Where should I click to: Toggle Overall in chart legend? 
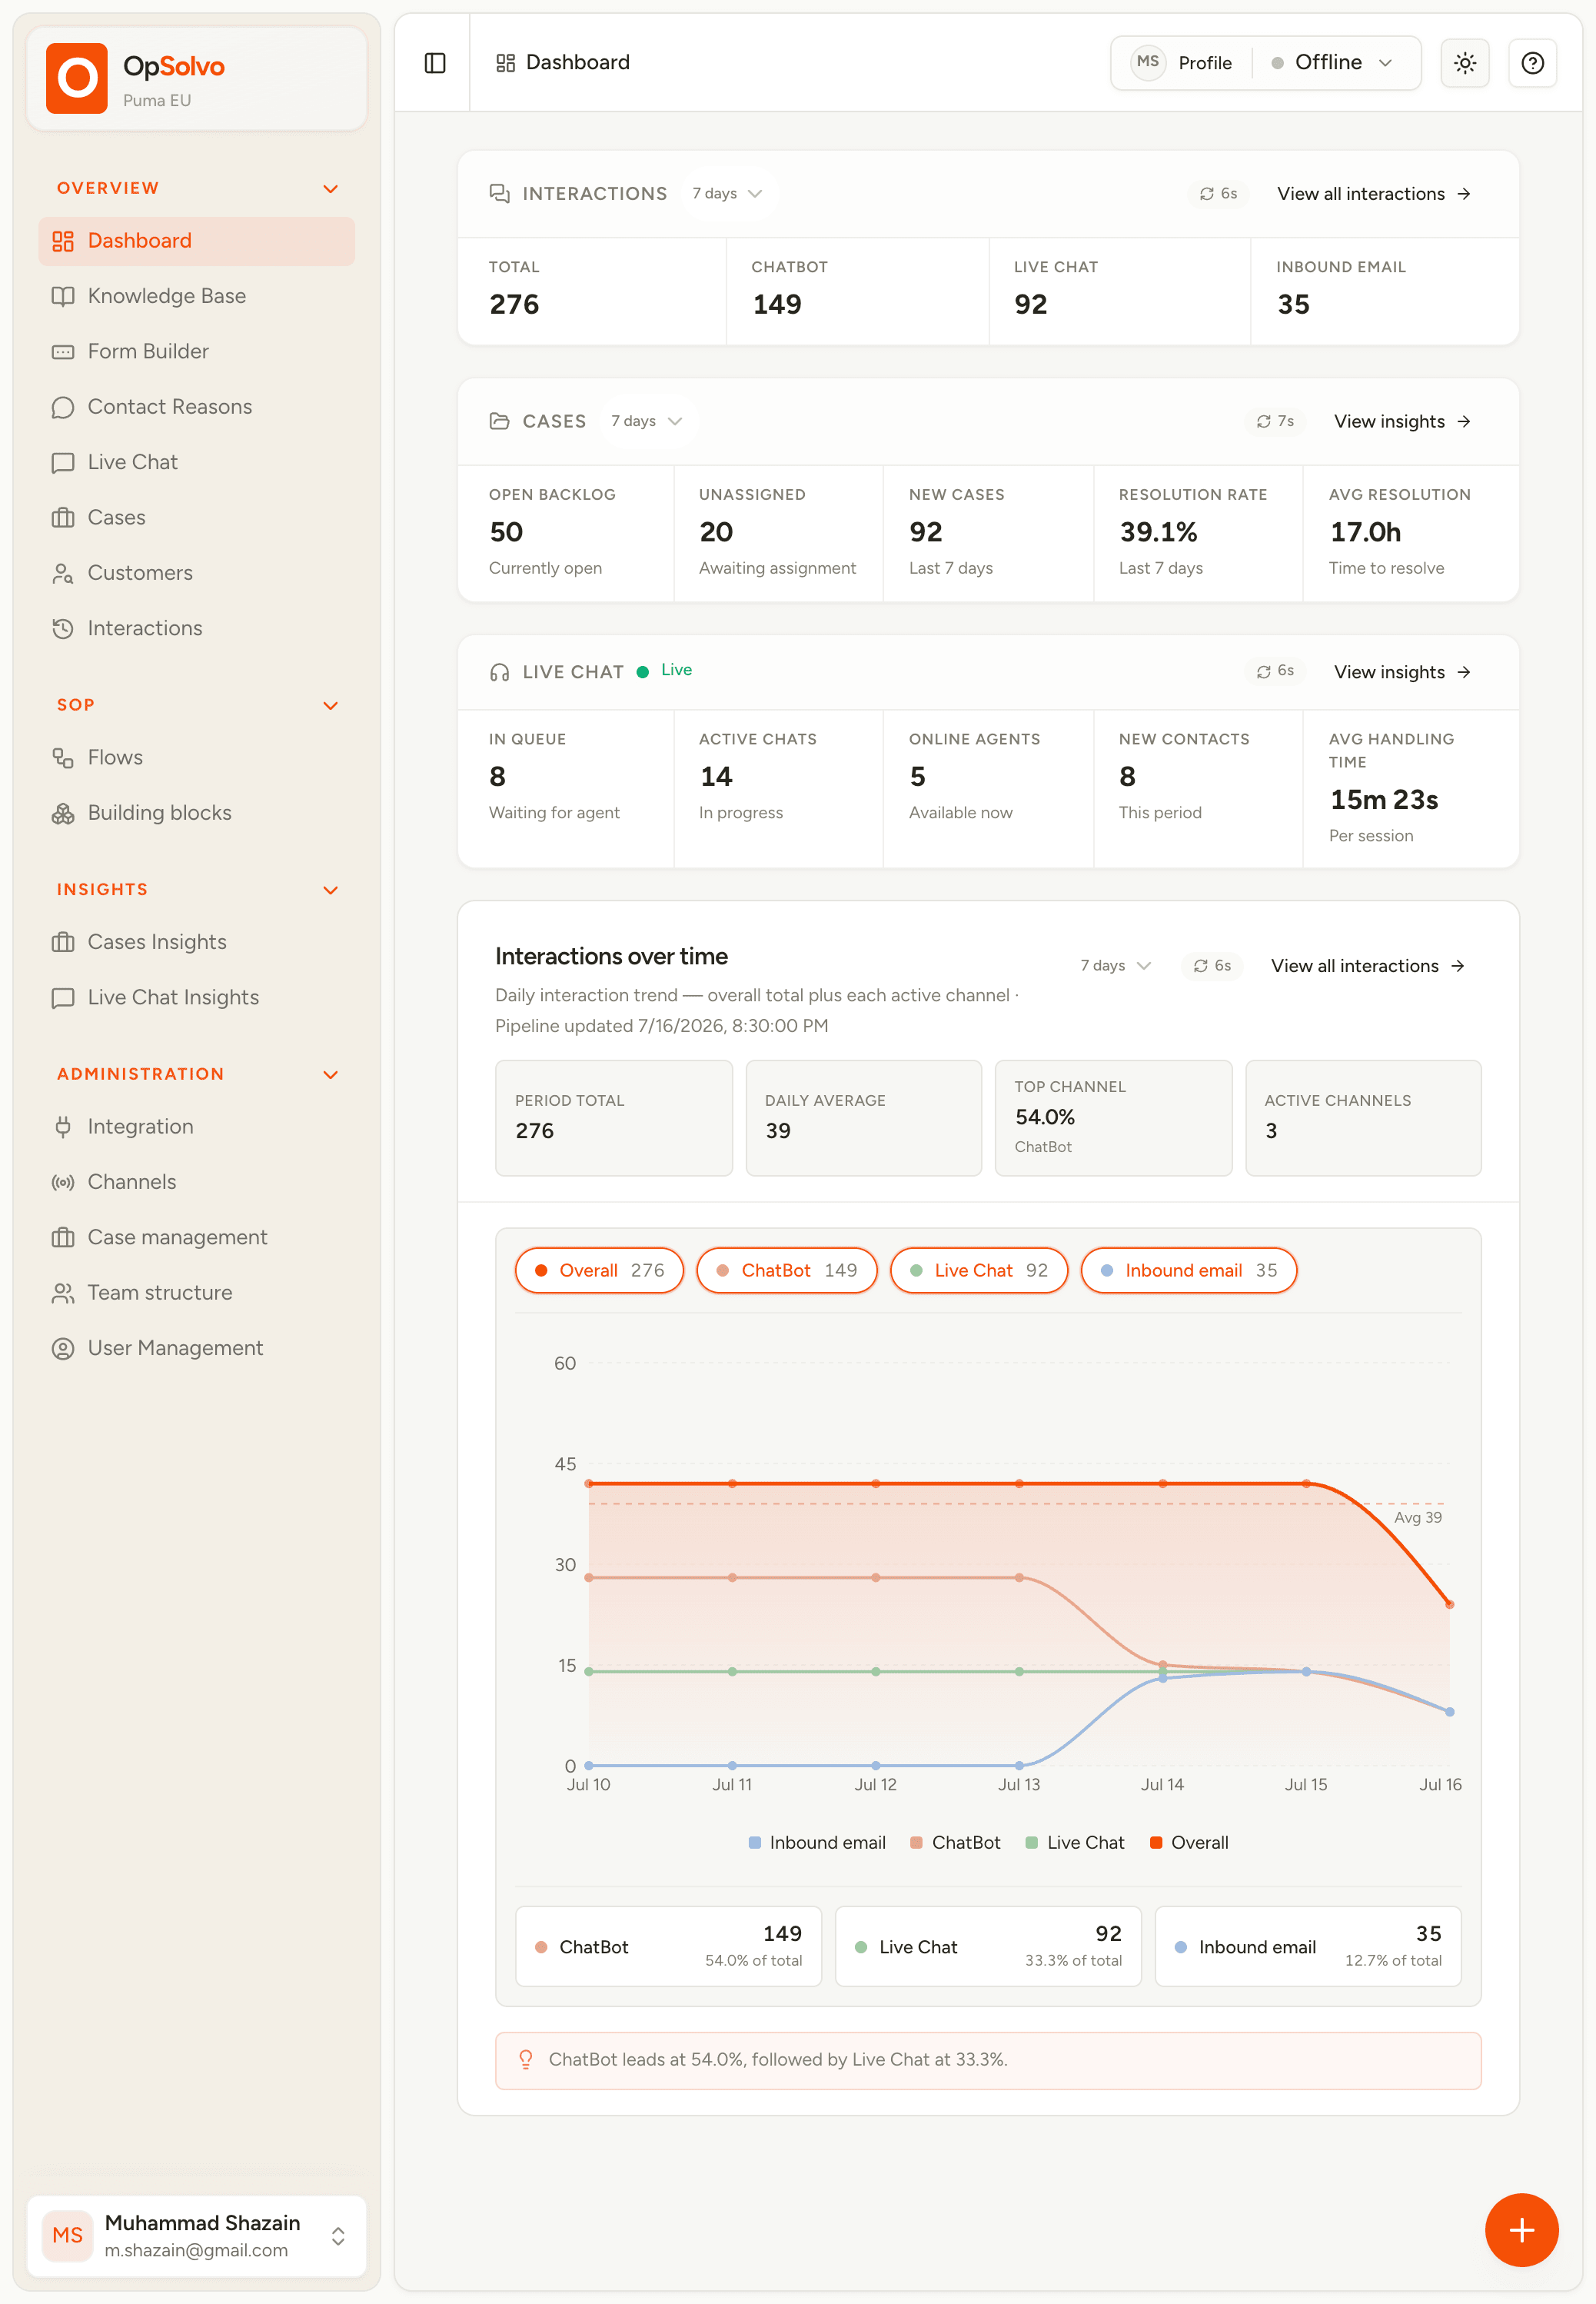(1189, 1842)
